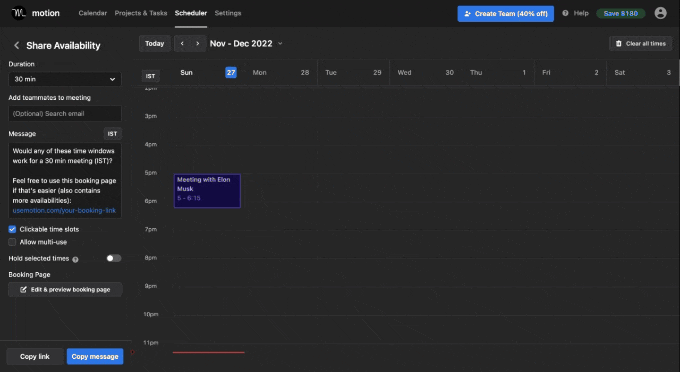The width and height of the screenshot is (680, 372).
Task: Click the 3pm time label
Action: click(150, 116)
